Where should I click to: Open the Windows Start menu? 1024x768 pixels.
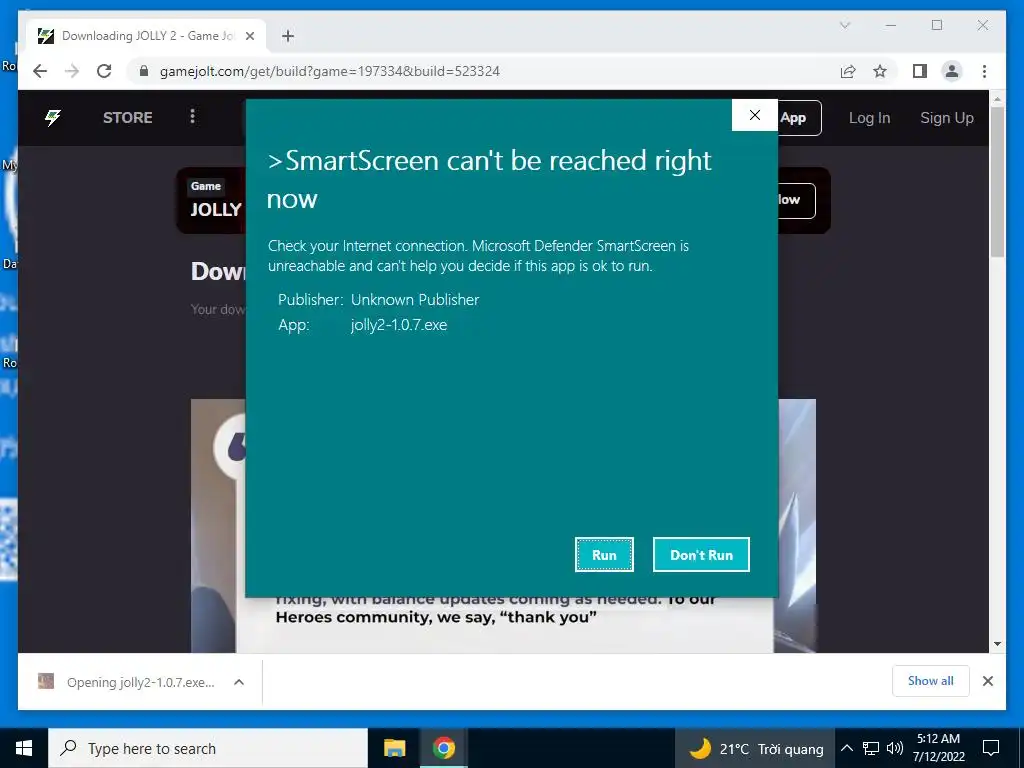click(x=24, y=748)
